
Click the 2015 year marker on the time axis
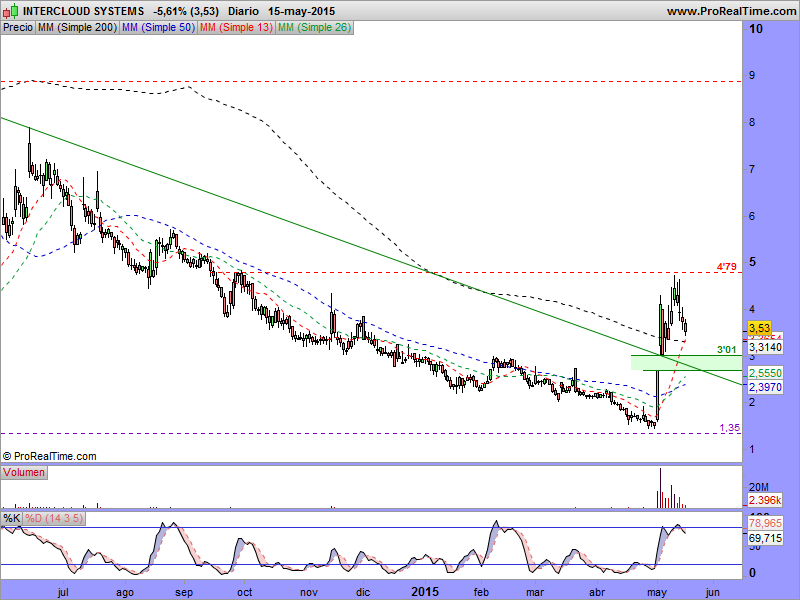425,592
